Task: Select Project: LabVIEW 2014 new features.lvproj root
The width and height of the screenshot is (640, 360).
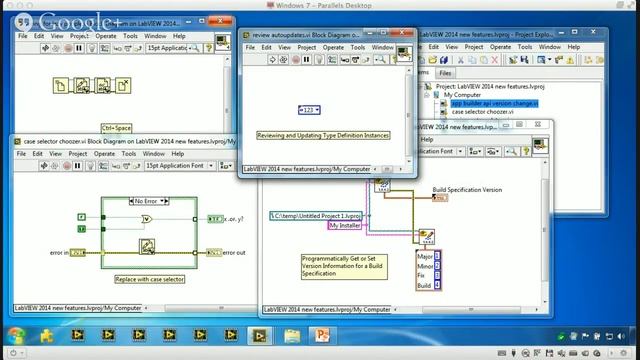Action: click(x=490, y=87)
